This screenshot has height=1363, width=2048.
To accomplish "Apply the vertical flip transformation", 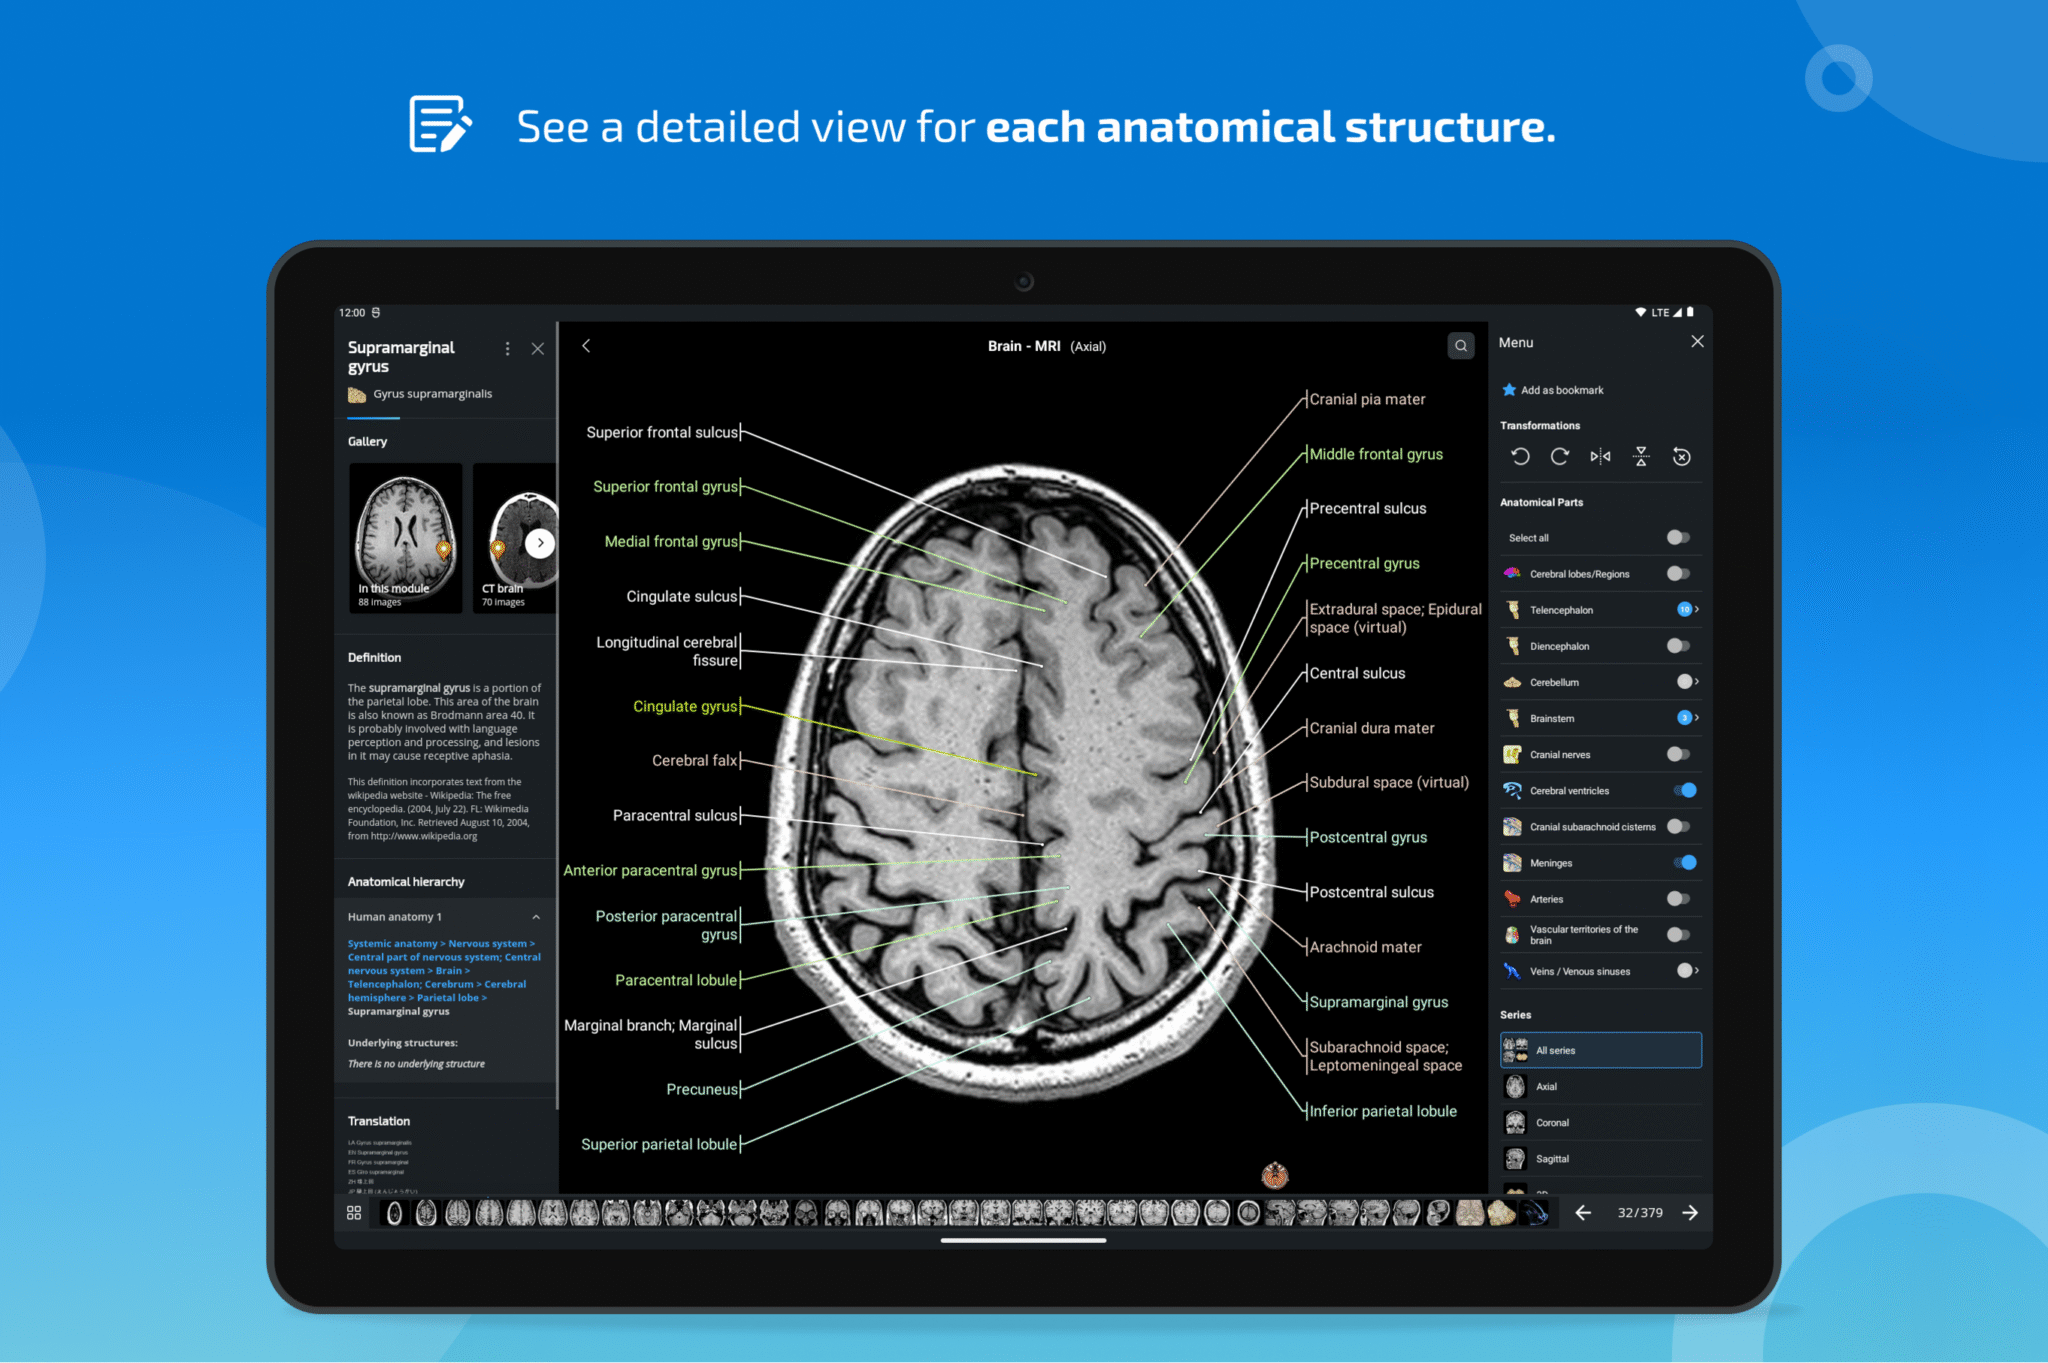I will point(1640,456).
